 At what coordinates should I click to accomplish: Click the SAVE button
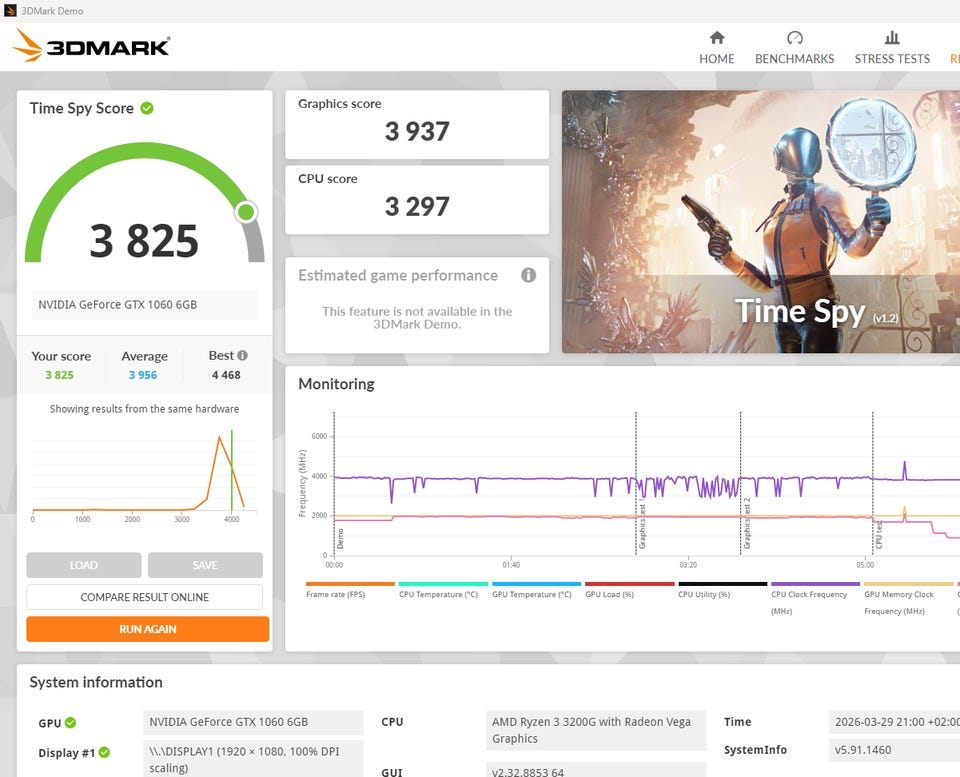point(205,565)
